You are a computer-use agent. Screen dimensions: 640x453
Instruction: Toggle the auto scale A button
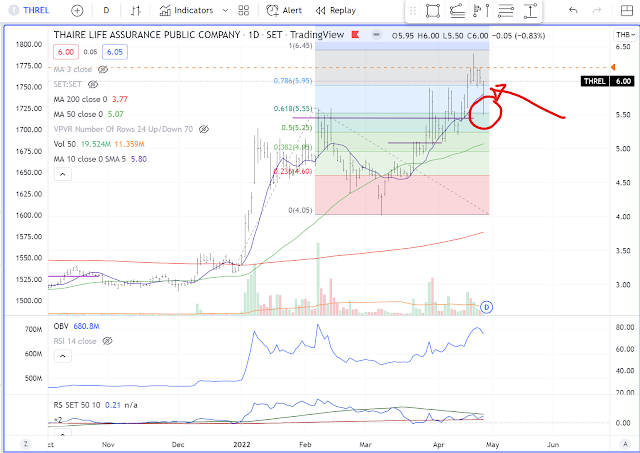(625, 444)
